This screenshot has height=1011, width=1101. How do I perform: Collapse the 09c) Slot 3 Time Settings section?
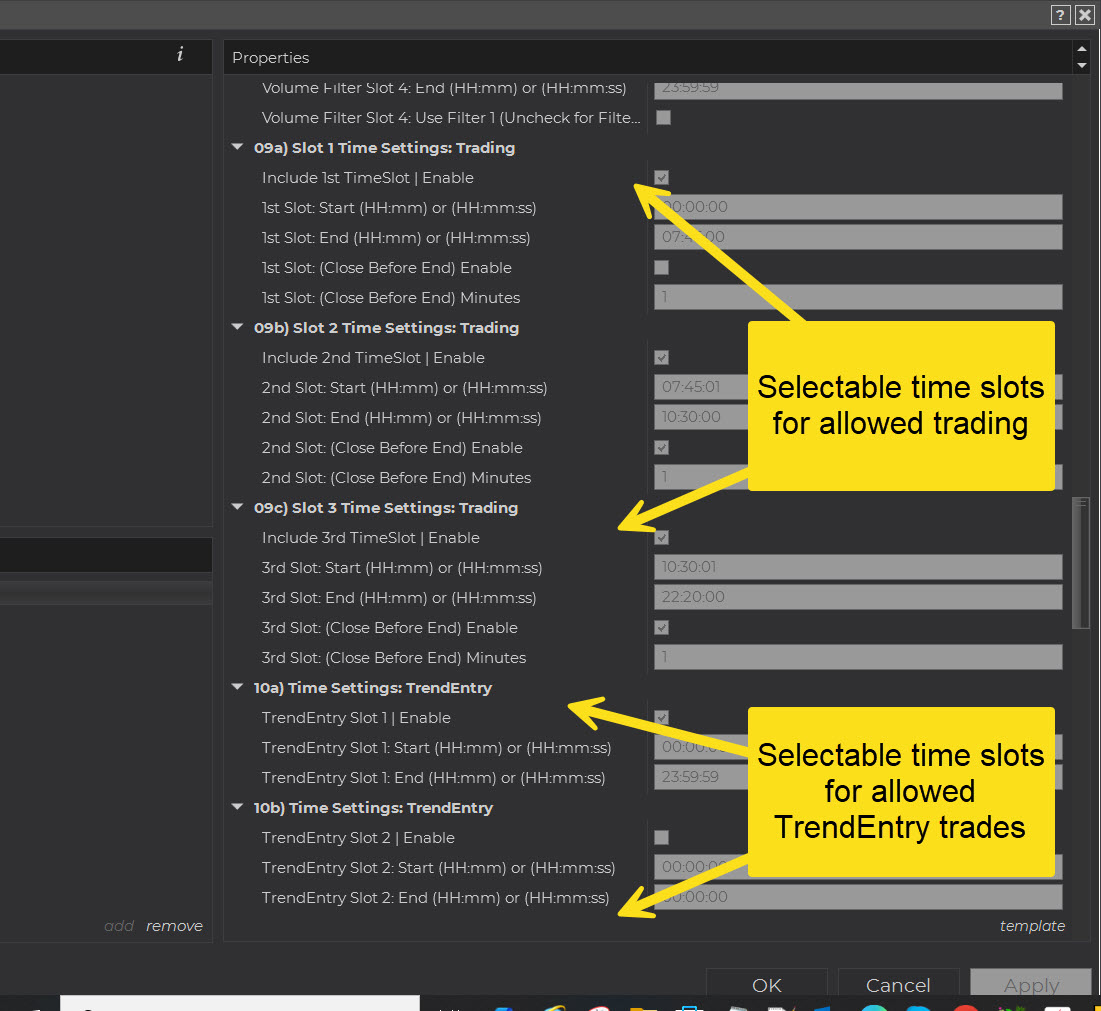238,508
